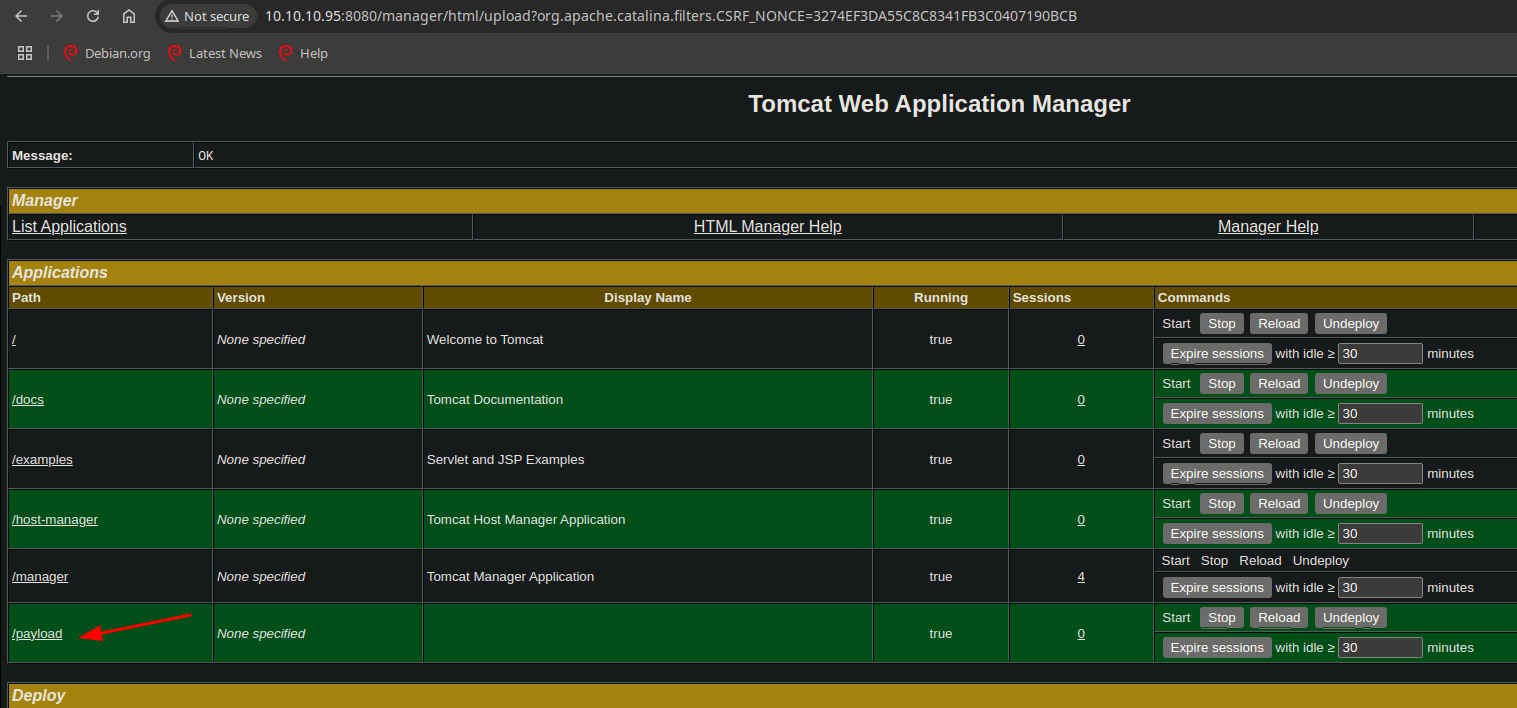Expire sessions for /examples

[1217, 473]
